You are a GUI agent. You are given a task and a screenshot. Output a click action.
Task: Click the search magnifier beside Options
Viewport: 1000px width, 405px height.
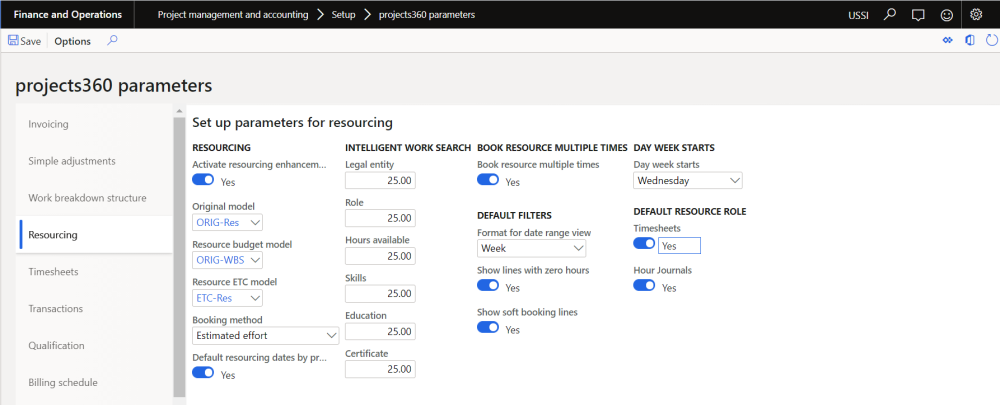coord(112,41)
